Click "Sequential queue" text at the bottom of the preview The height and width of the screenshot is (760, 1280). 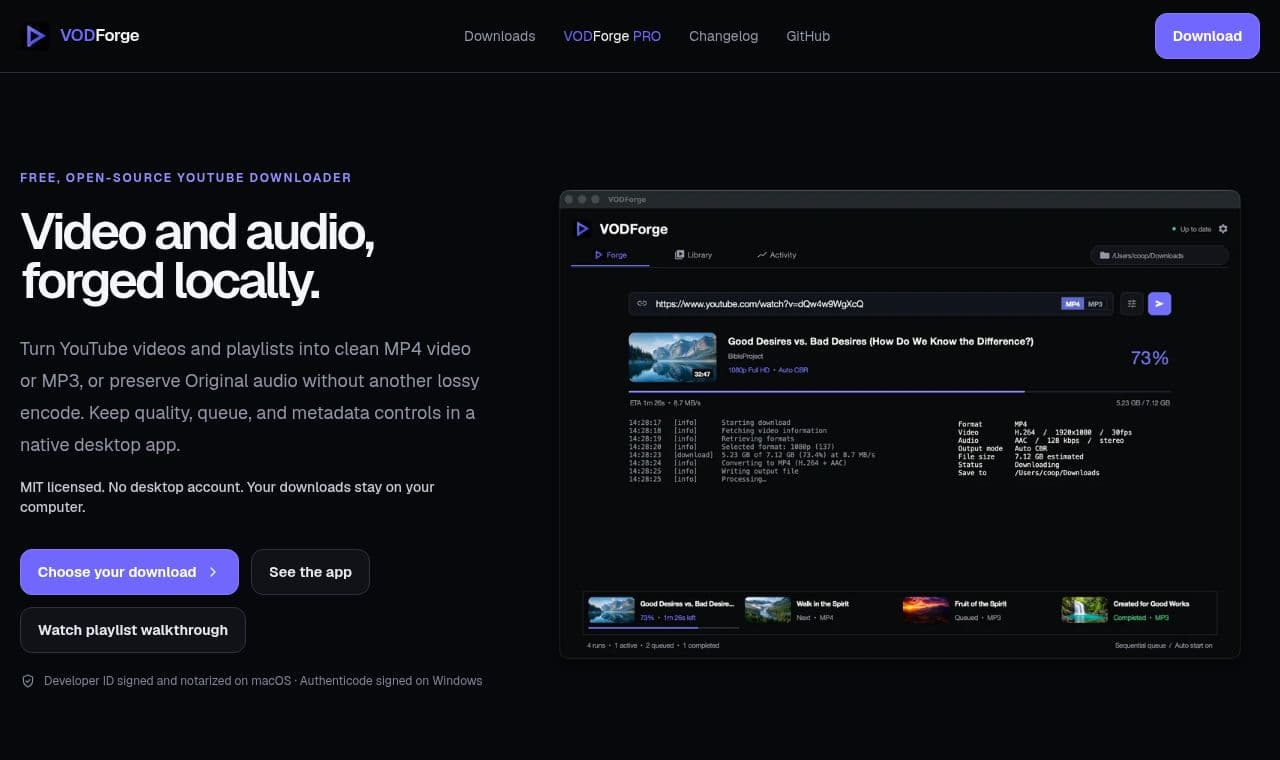1141,646
